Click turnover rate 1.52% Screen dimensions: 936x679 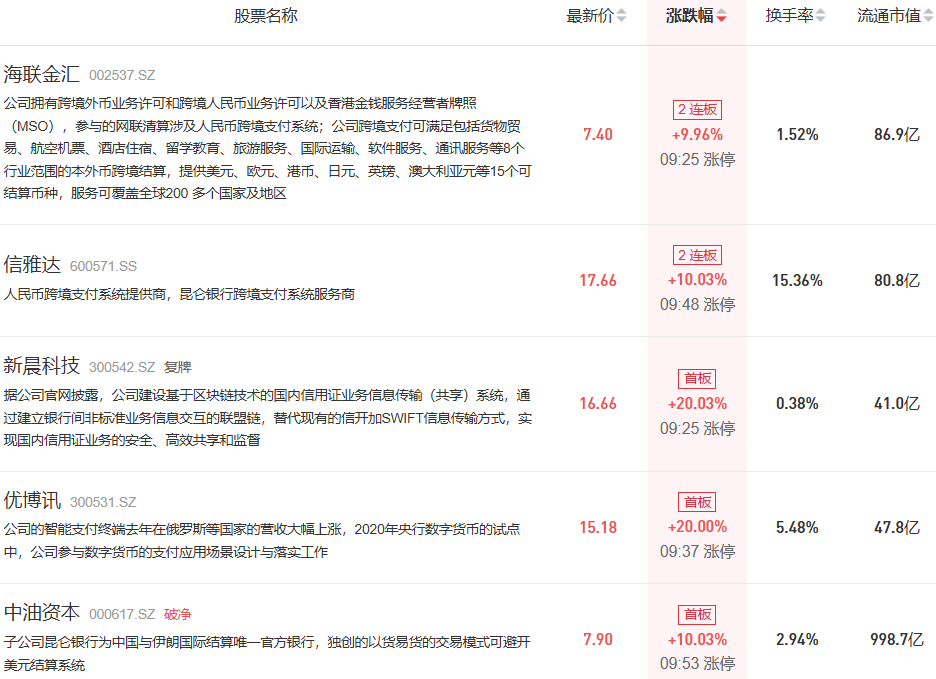point(797,134)
